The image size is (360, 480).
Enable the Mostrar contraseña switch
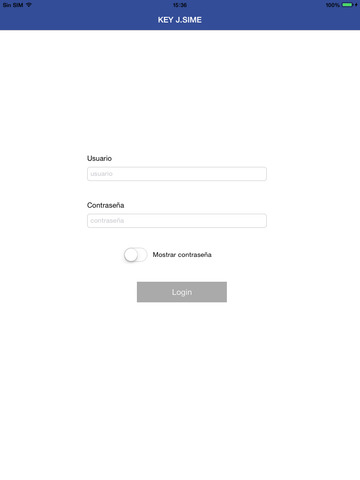pyautogui.click(x=135, y=255)
